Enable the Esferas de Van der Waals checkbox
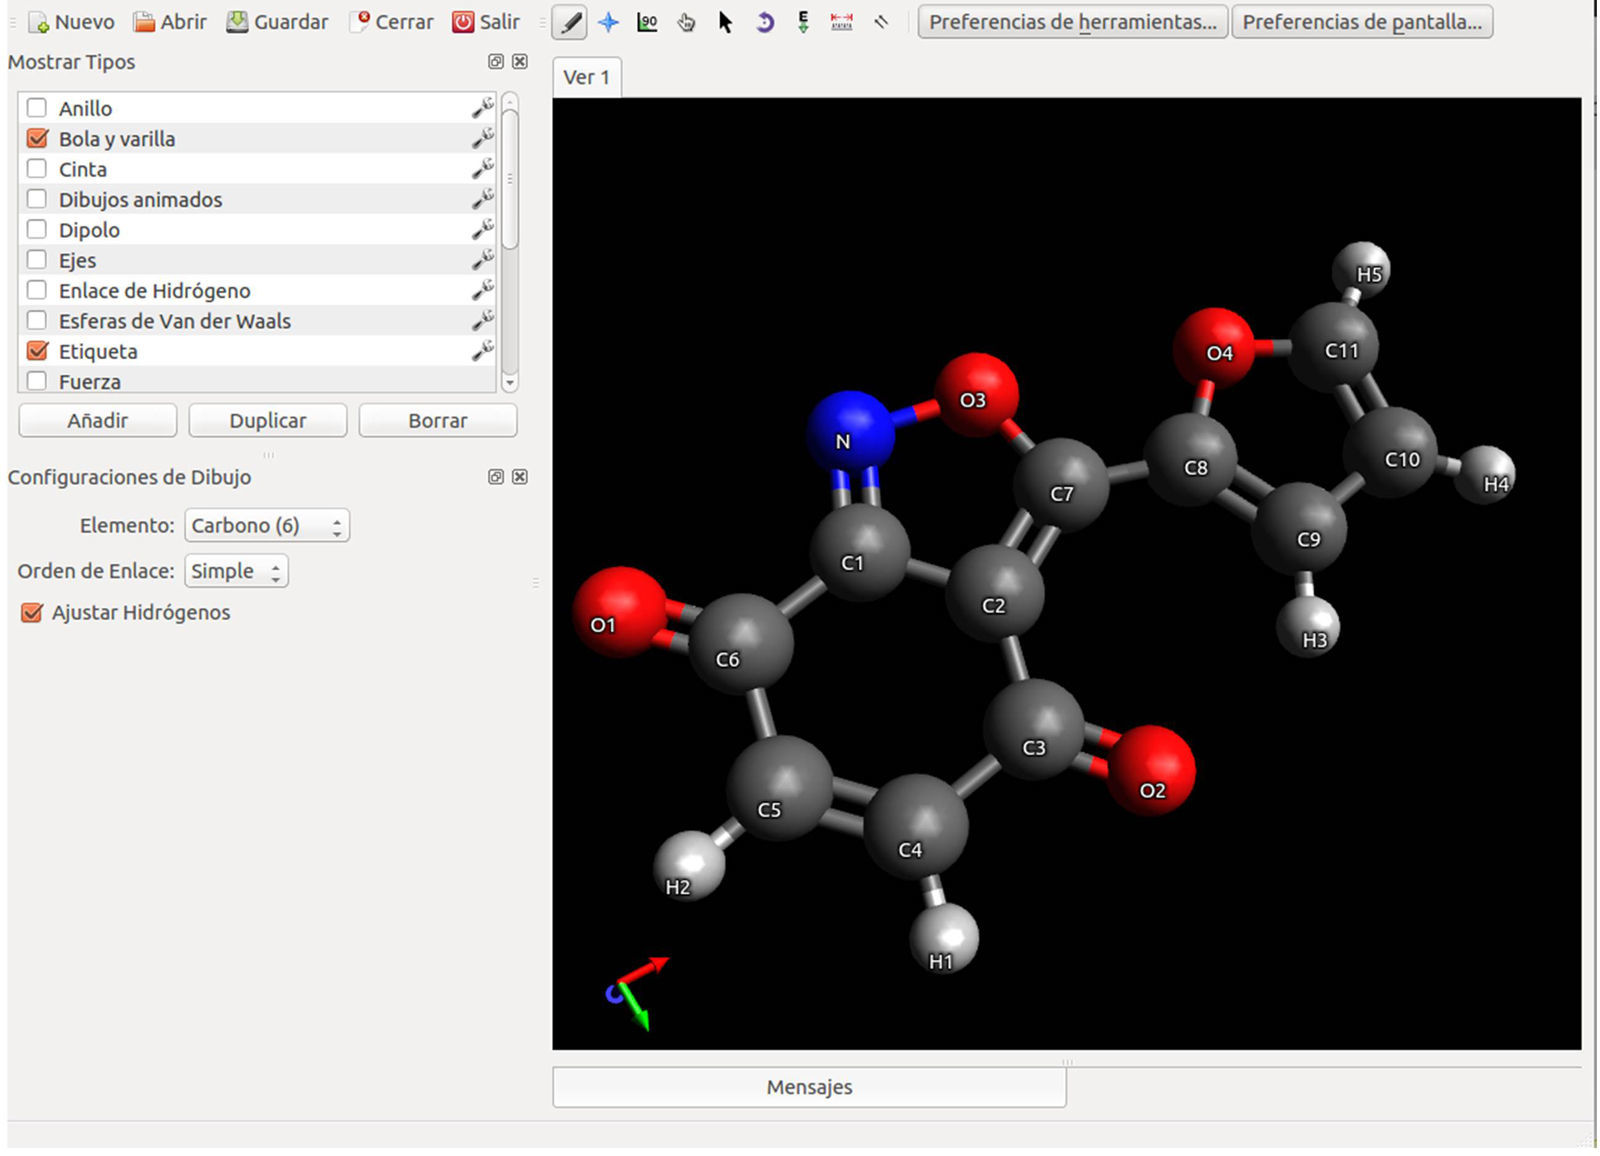Viewport: 1600px width, 1156px height. point(37,320)
